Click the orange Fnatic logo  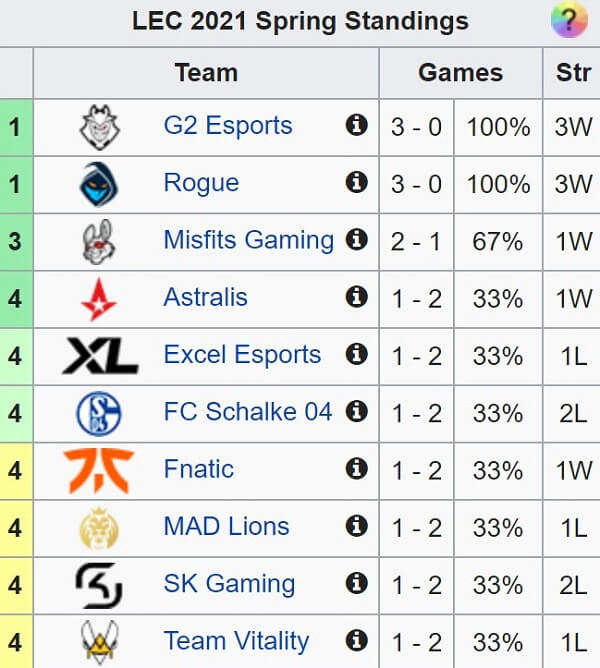pyautogui.click(x=98, y=470)
